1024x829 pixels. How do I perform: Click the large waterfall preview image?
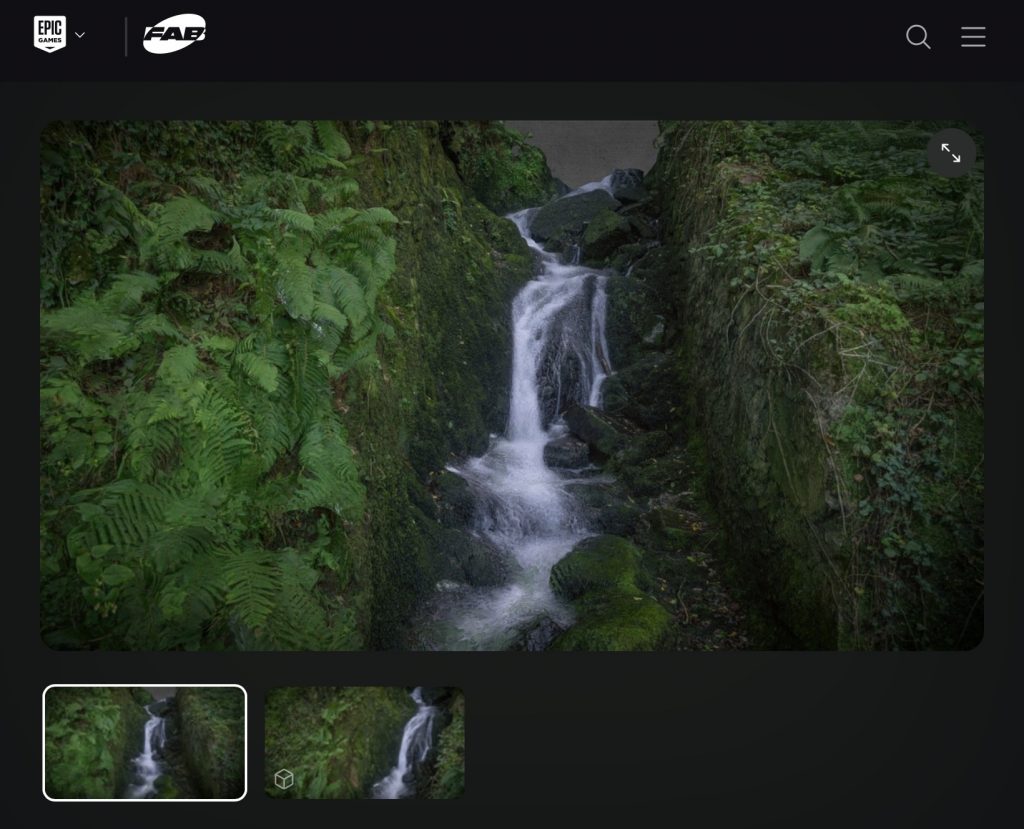511,385
